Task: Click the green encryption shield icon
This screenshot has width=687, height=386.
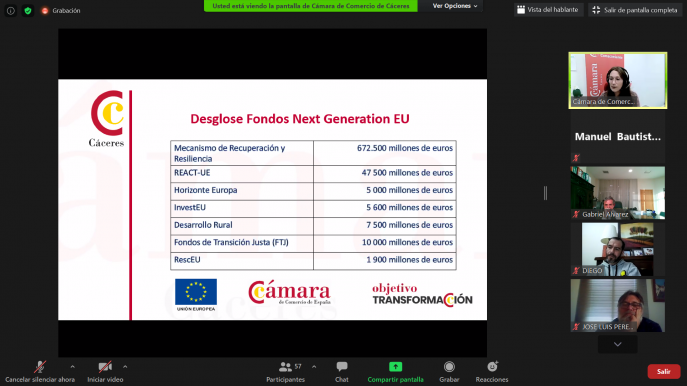Action: (28, 11)
